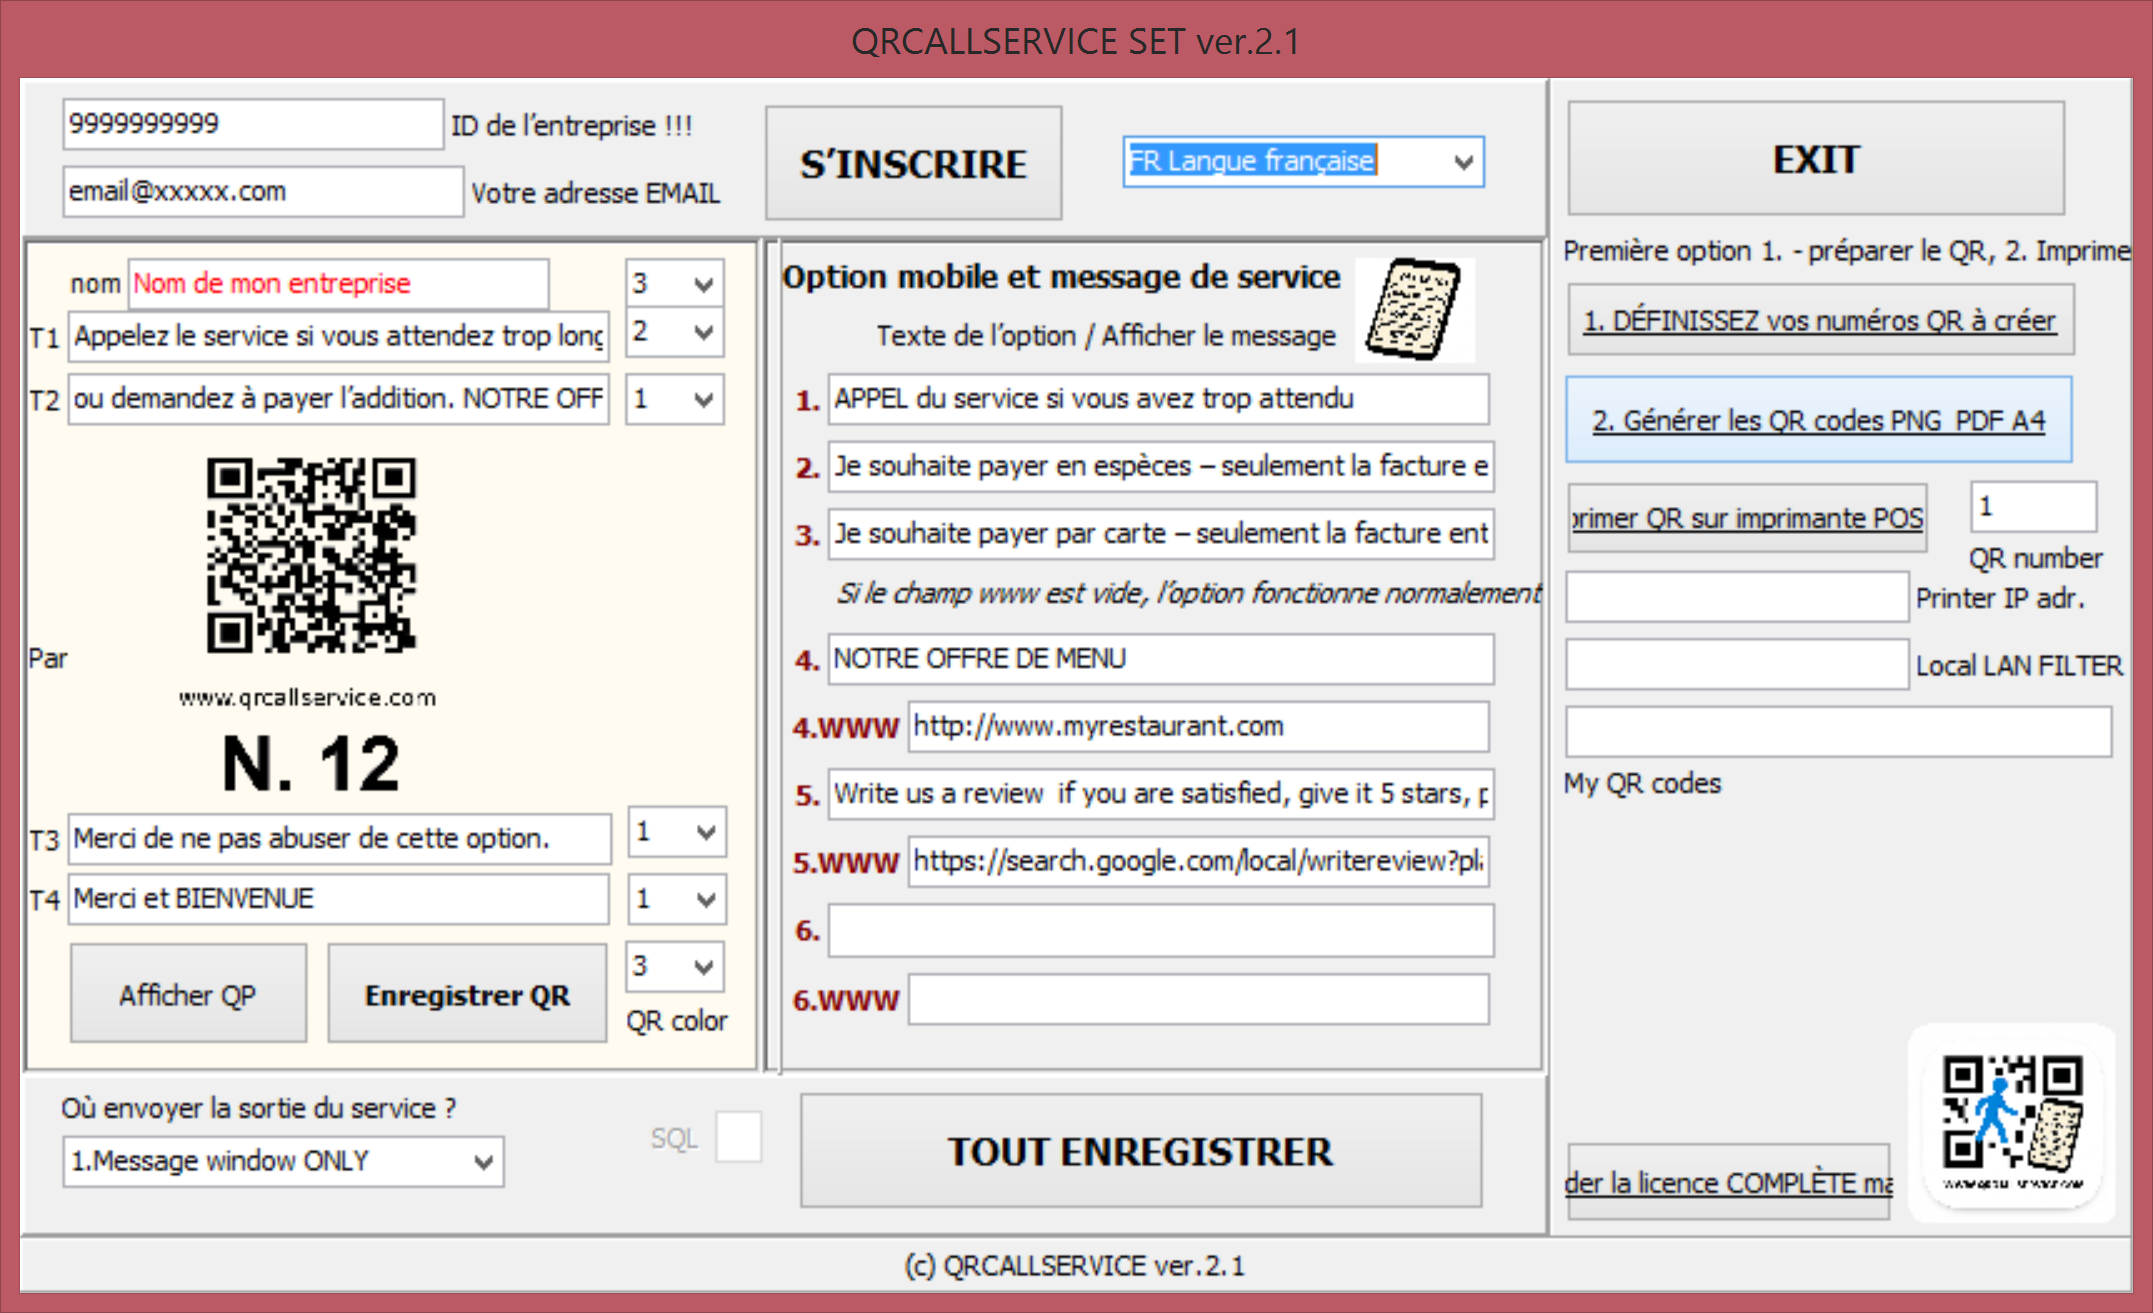Click the TOUT ENREGISTRER button
Viewport: 2153px width, 1313px height.
click(1140, 1152)
